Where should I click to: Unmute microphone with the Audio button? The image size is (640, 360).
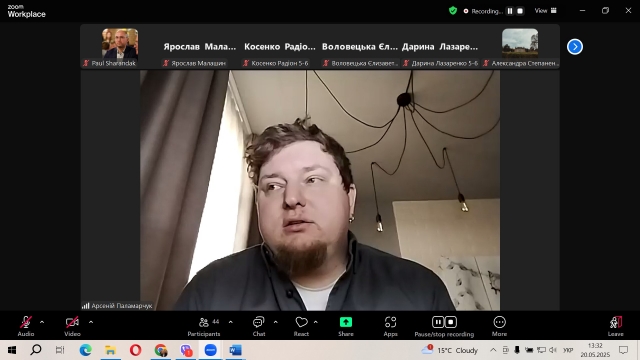click(x=26, y=326)
